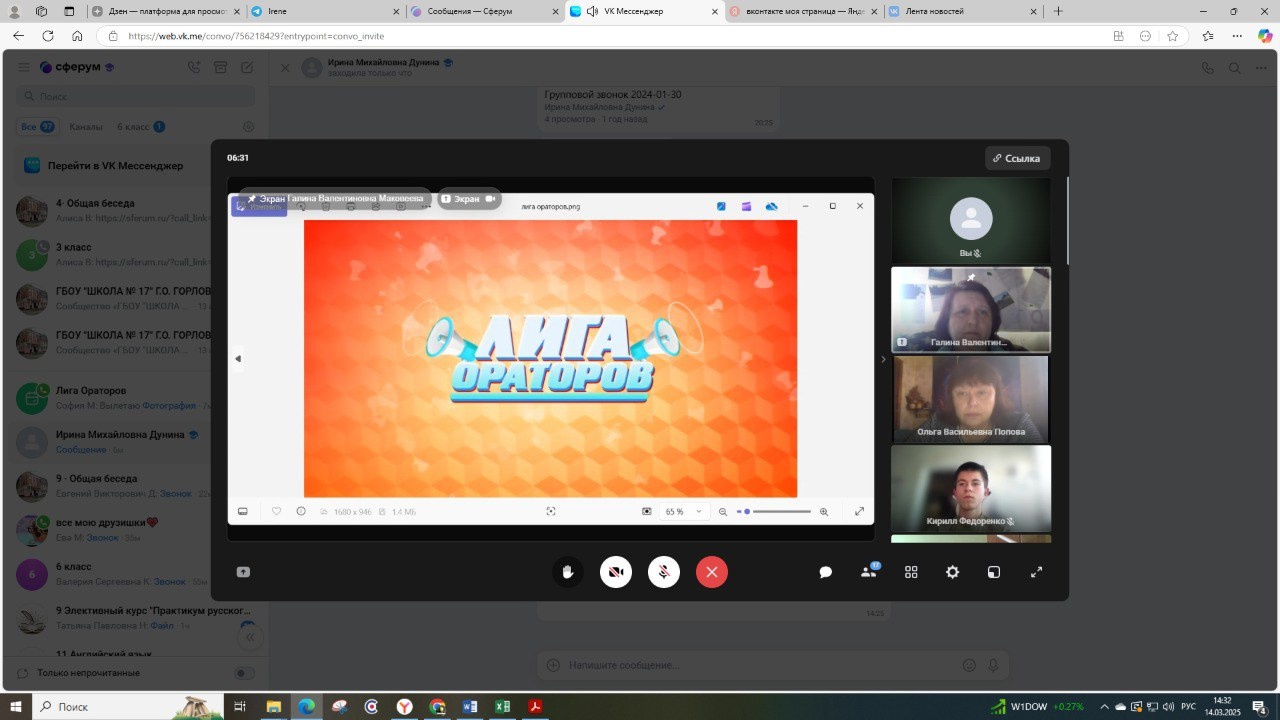Image resolution: width=1280 pixels, height=720 pixels.
Task: Open Yandex Browser from taskbar
Action: click(x=404, y=706)
